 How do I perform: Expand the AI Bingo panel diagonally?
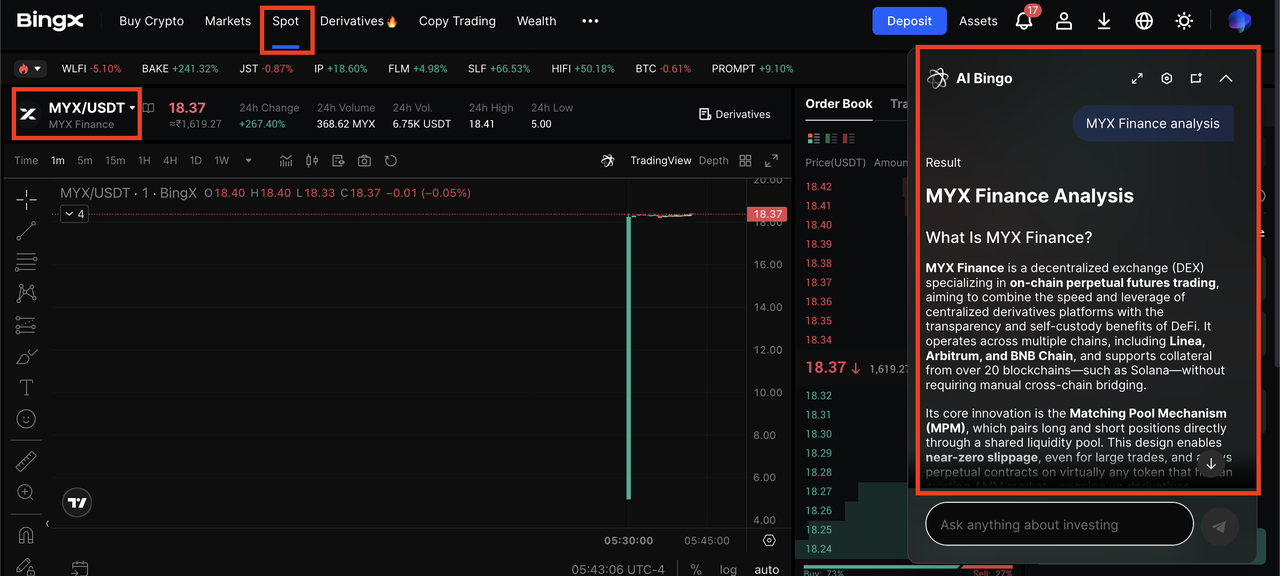[1137, 78]
